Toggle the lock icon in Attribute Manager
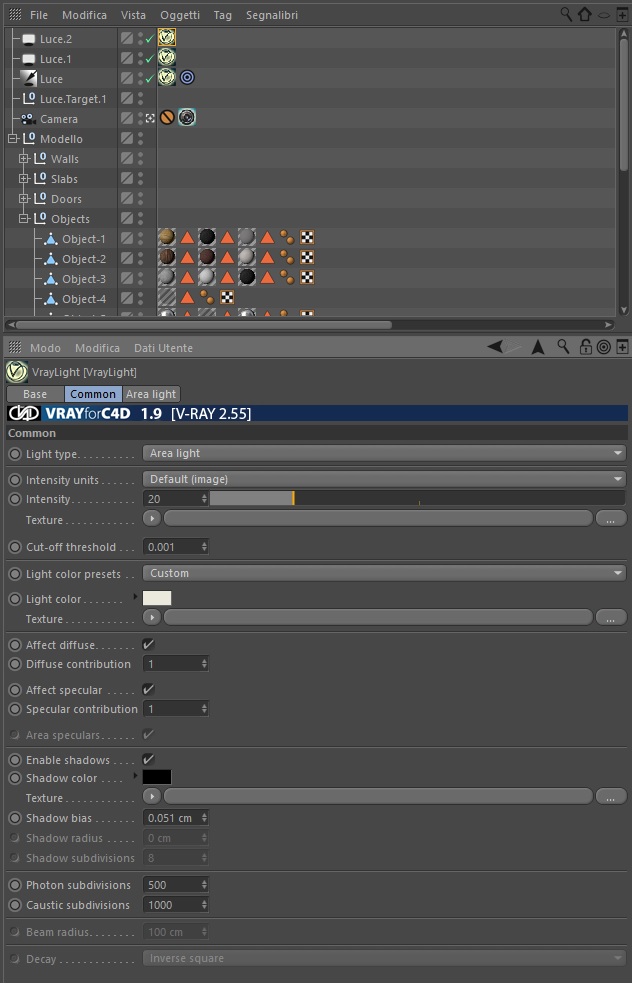The image size is (632, 984). click(x=585, y=347)
